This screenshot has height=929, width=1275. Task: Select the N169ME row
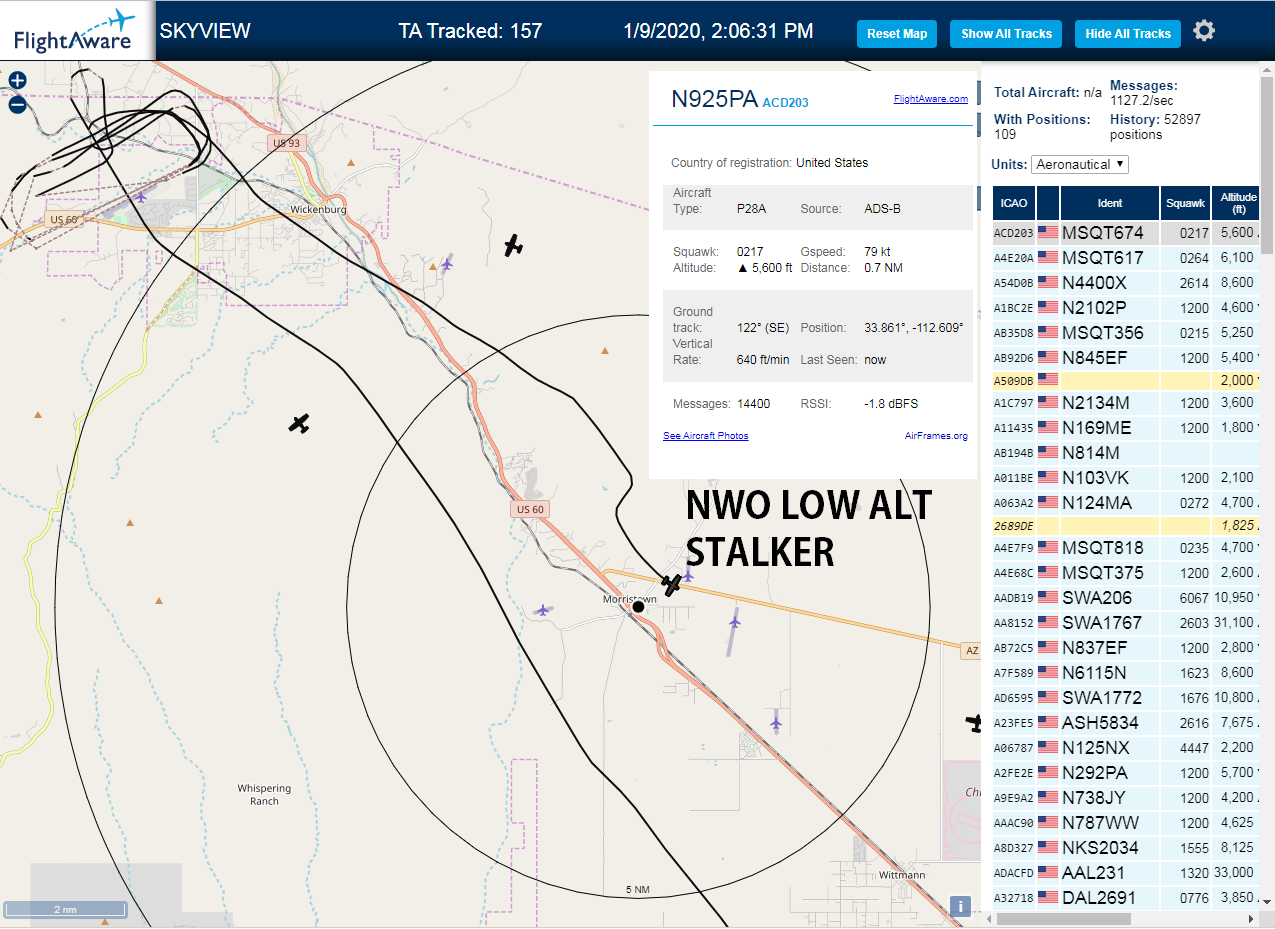(x=1127, y=428)
